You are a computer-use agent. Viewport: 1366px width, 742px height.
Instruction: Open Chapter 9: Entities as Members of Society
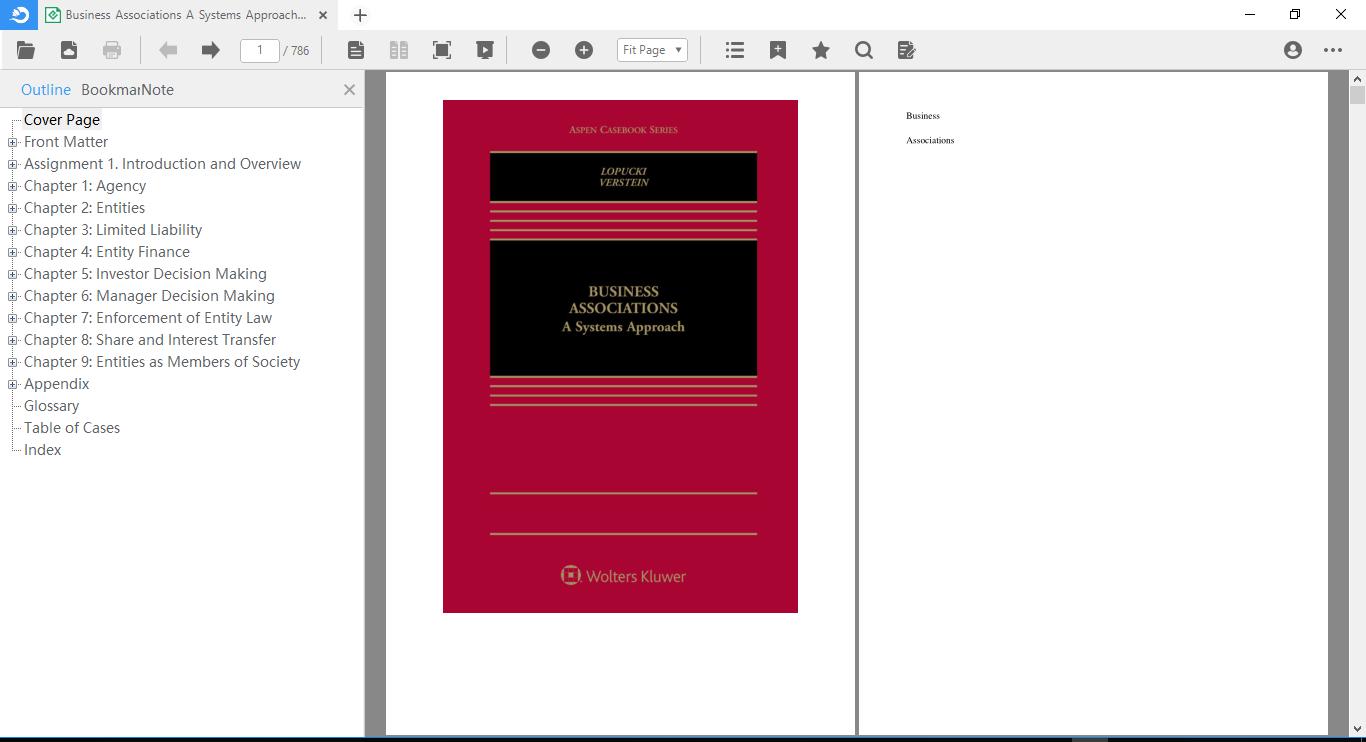tap(162, 362)
